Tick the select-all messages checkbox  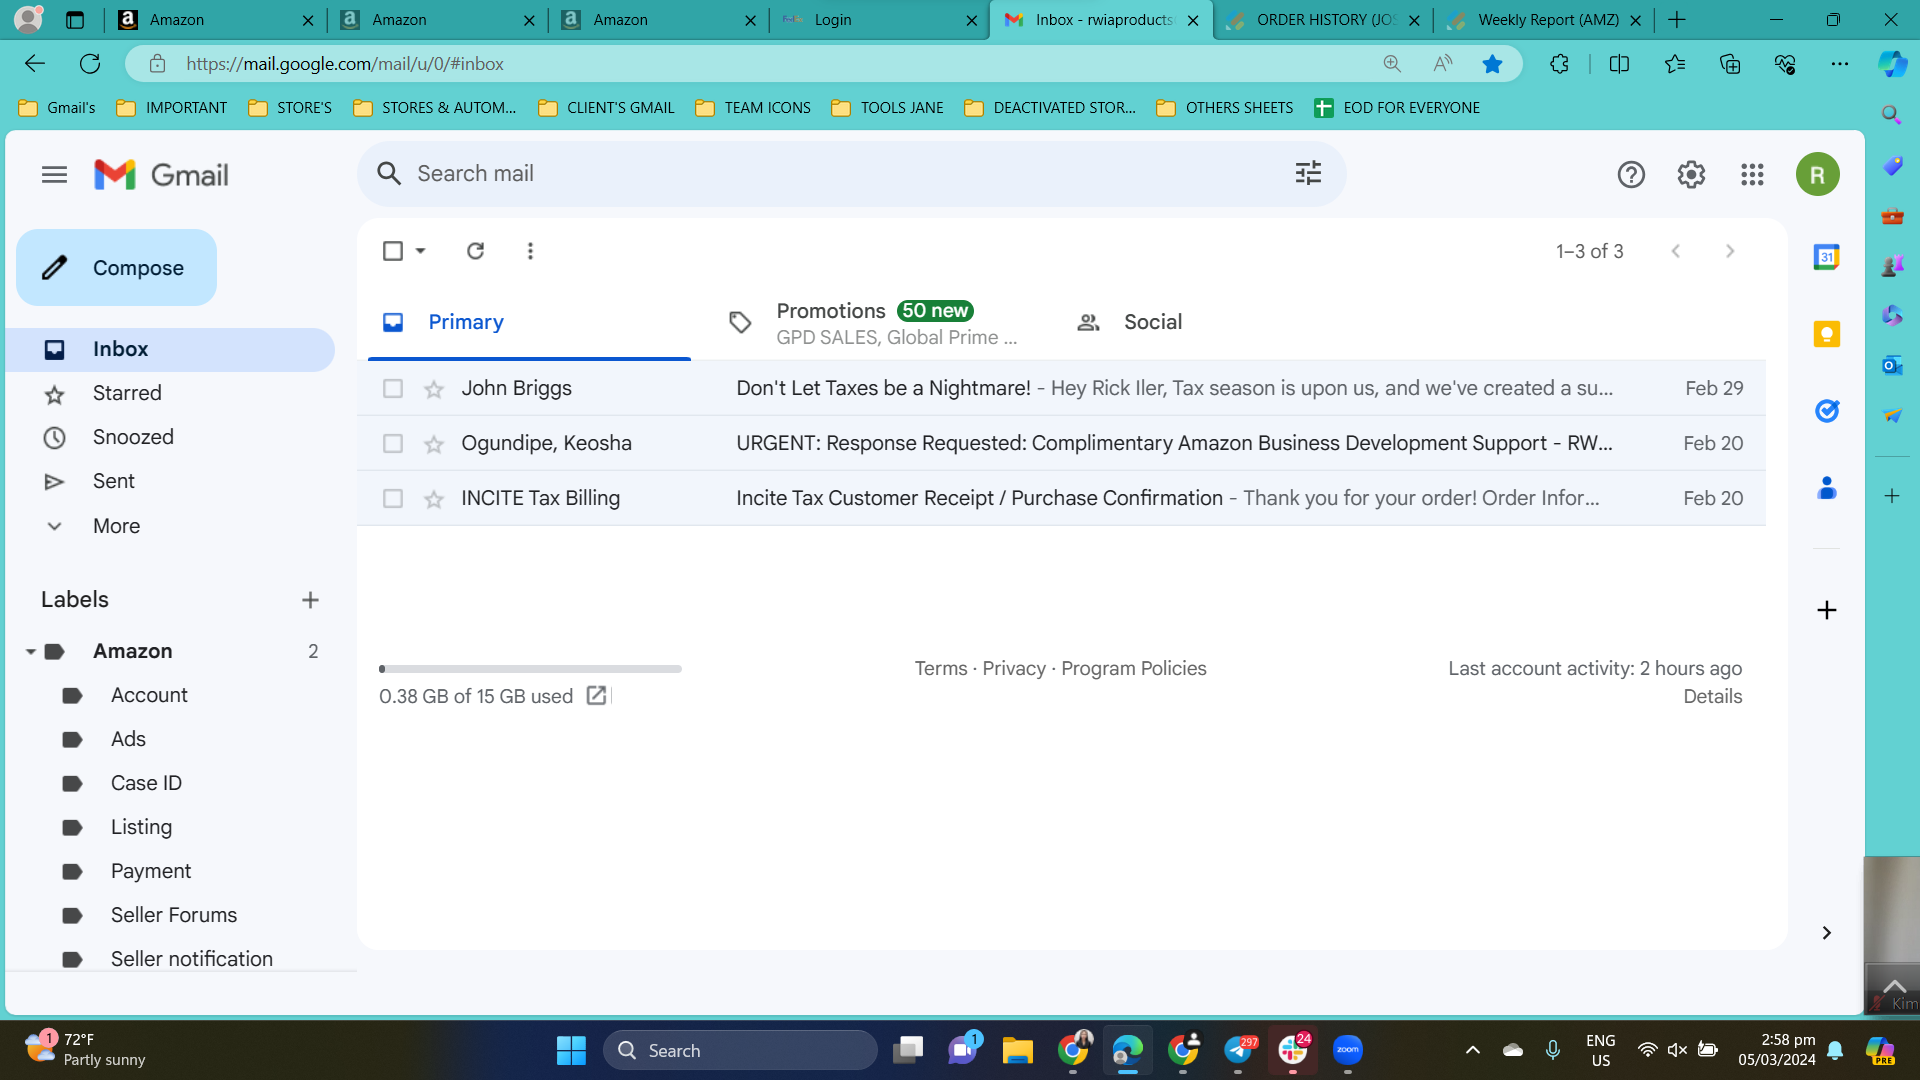[x=393, y=251]
